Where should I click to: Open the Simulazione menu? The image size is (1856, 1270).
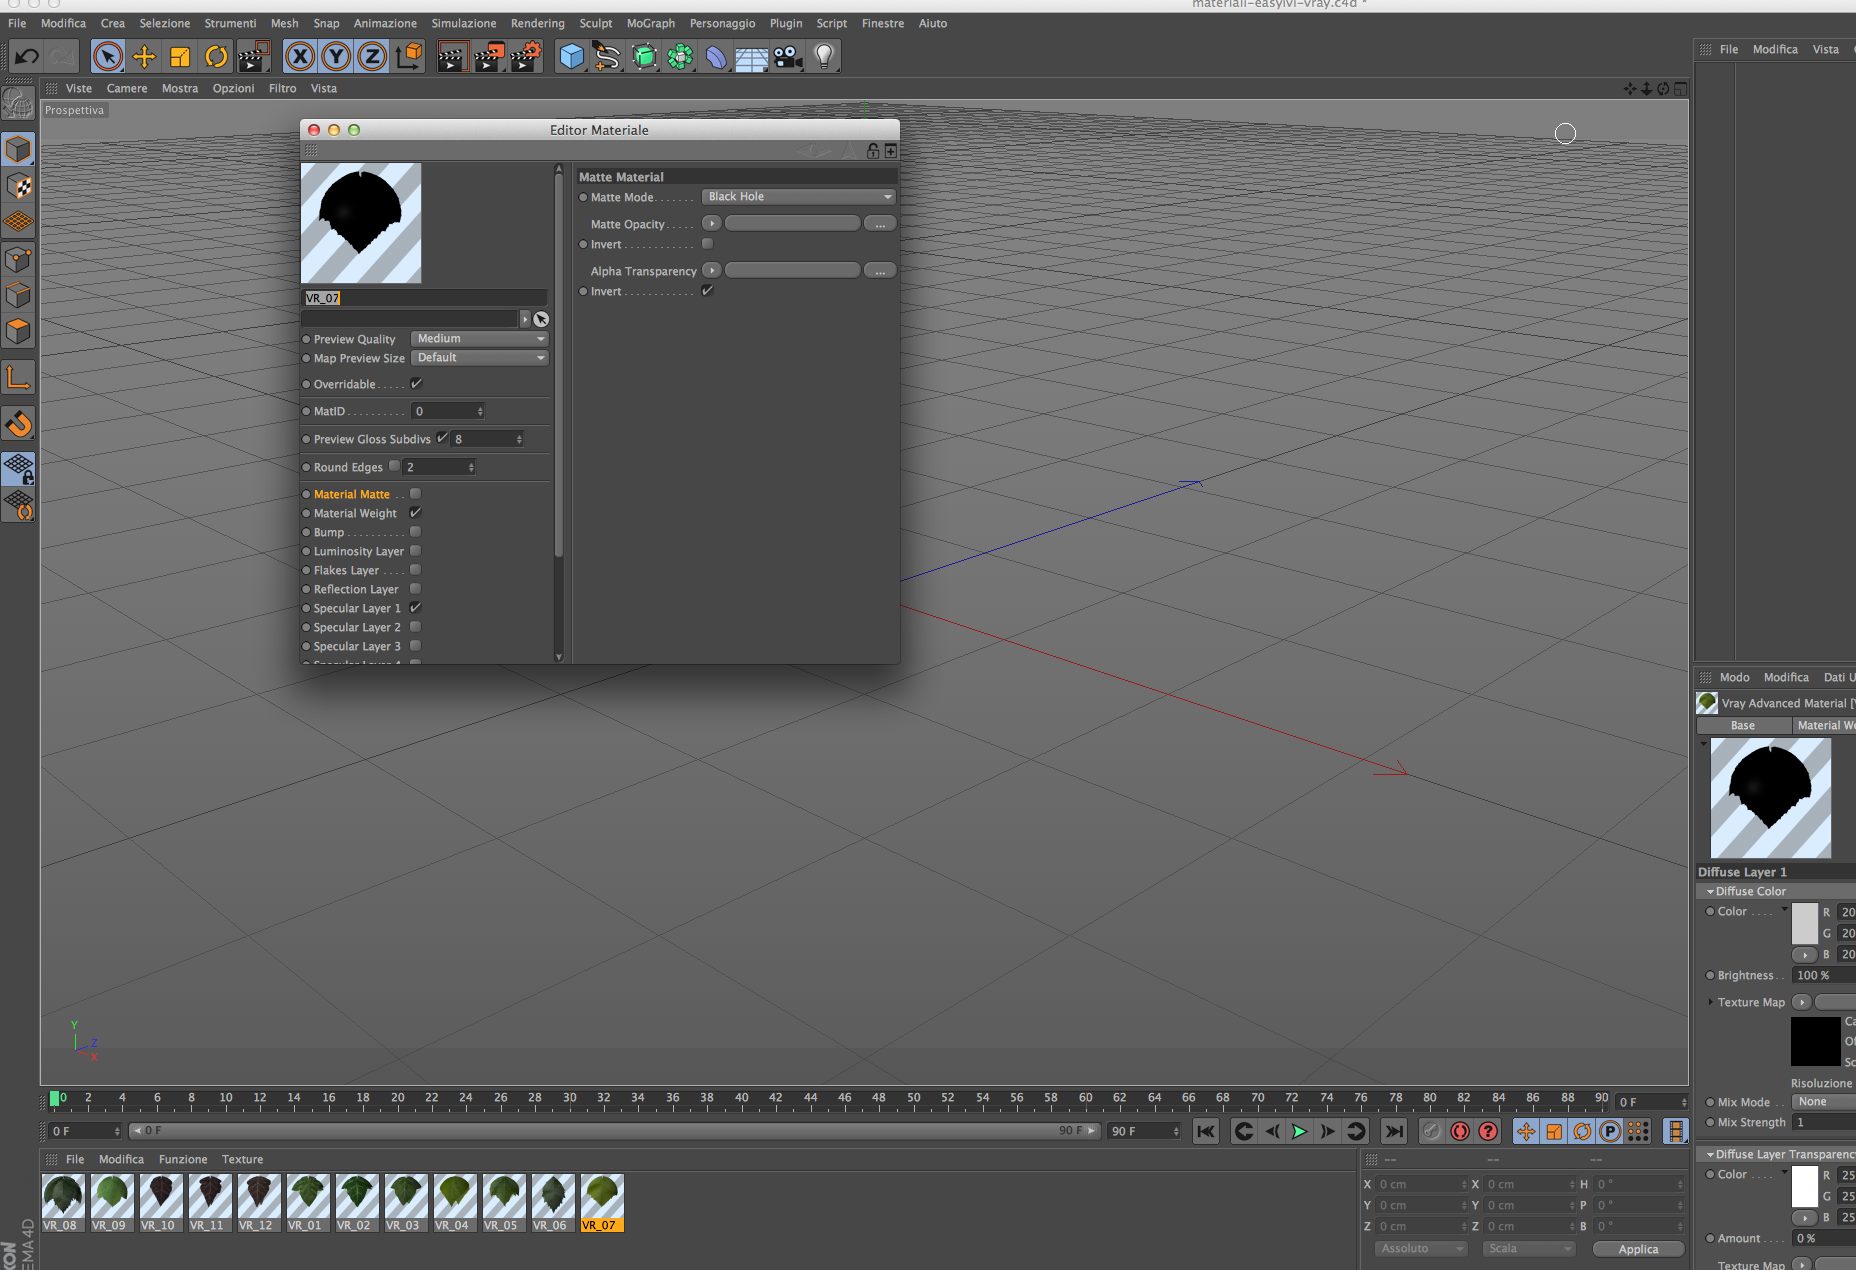464,23
